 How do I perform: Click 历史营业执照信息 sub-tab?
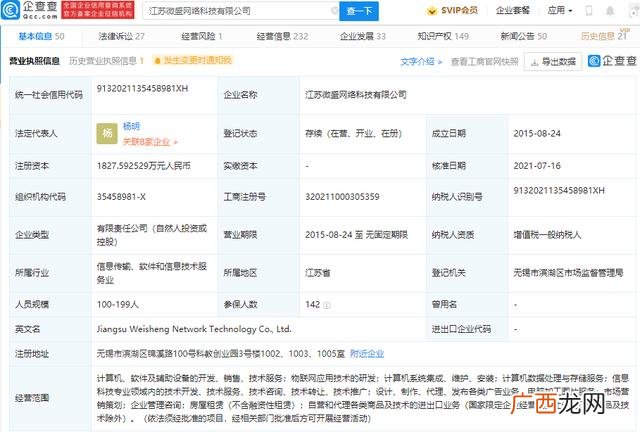click(x=107, y=61)
